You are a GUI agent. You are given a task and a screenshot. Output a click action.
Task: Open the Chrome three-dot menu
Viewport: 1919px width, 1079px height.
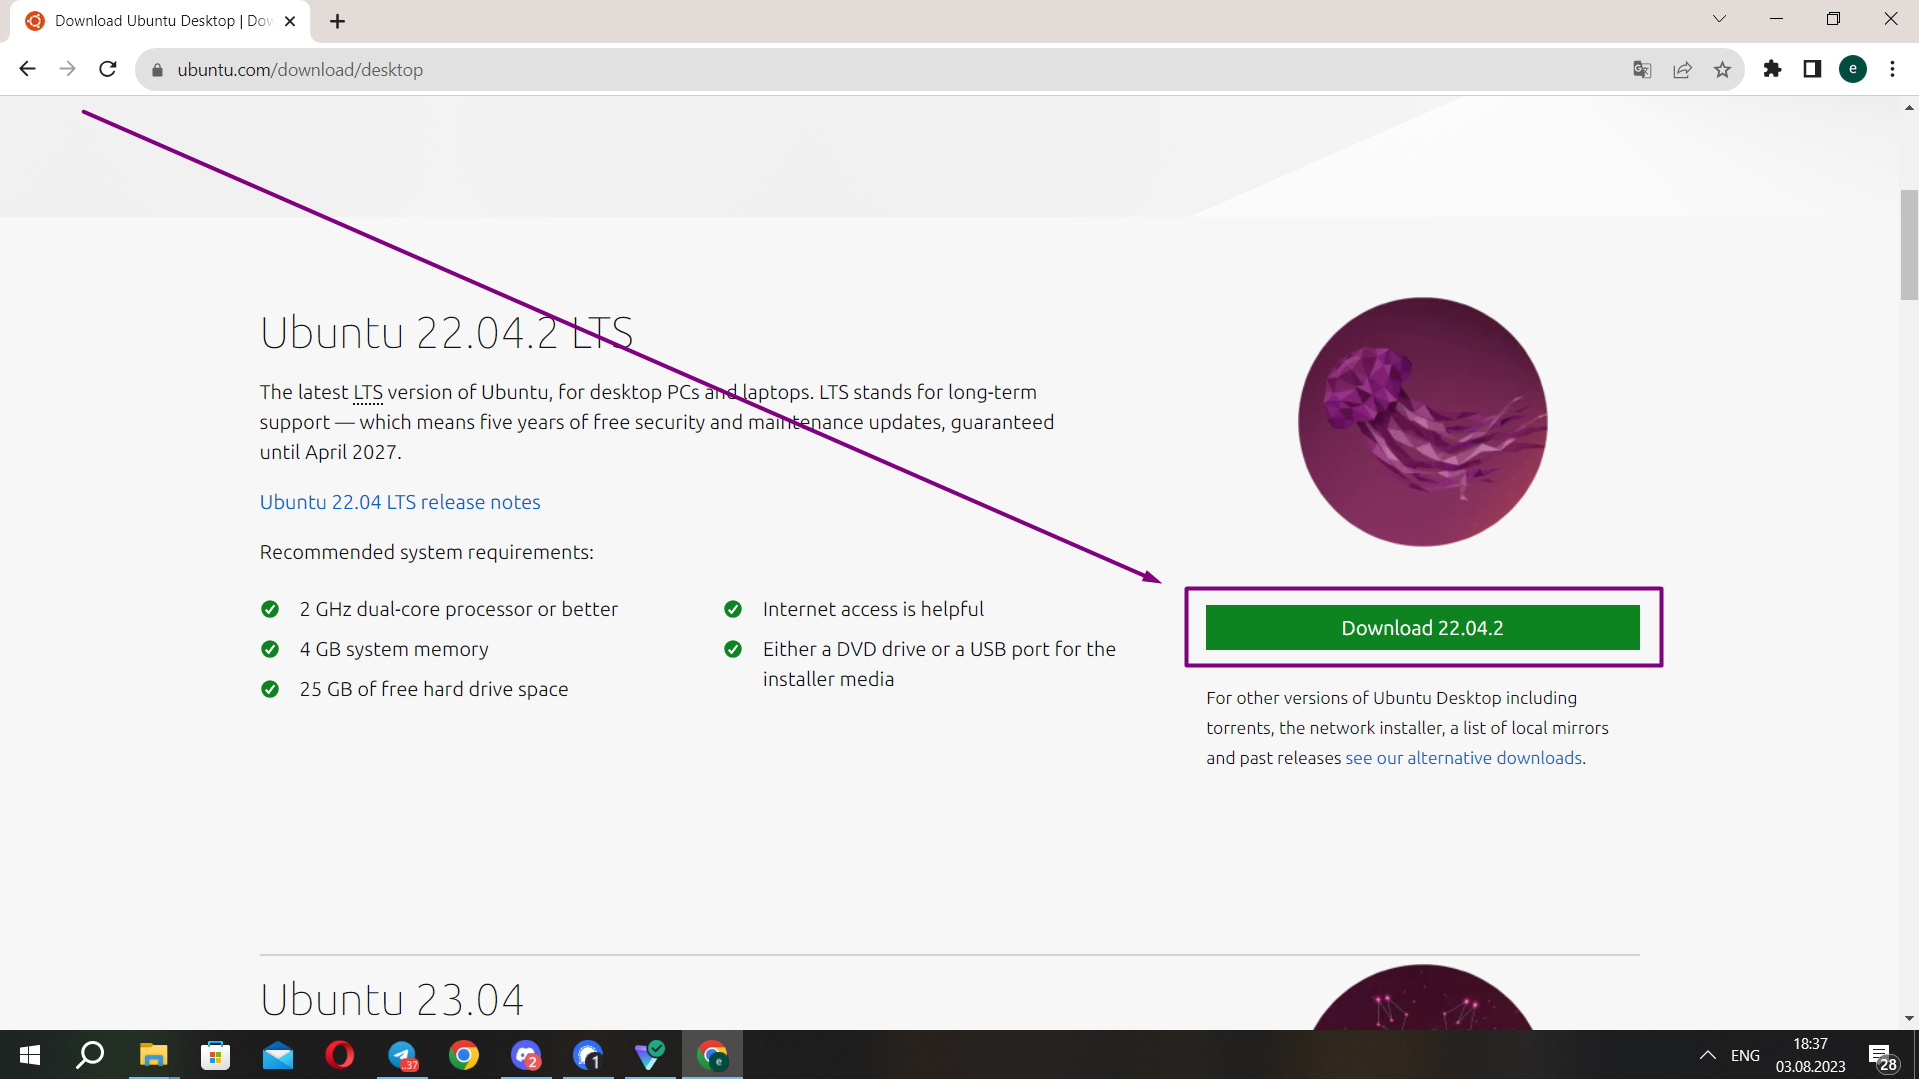pyautogui.click(x=1892, y=69)
